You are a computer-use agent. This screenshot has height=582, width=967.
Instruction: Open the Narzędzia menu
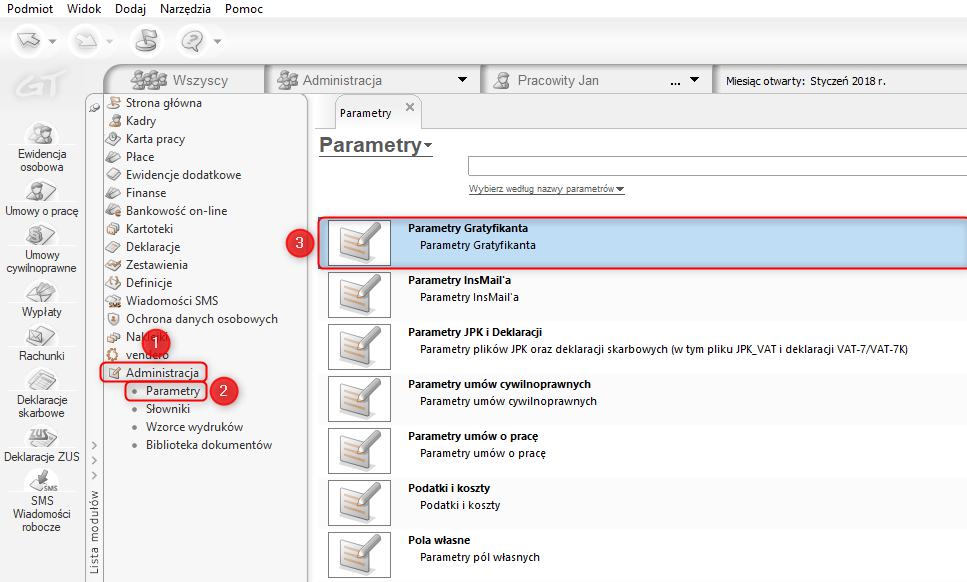(x=185, y=9)
